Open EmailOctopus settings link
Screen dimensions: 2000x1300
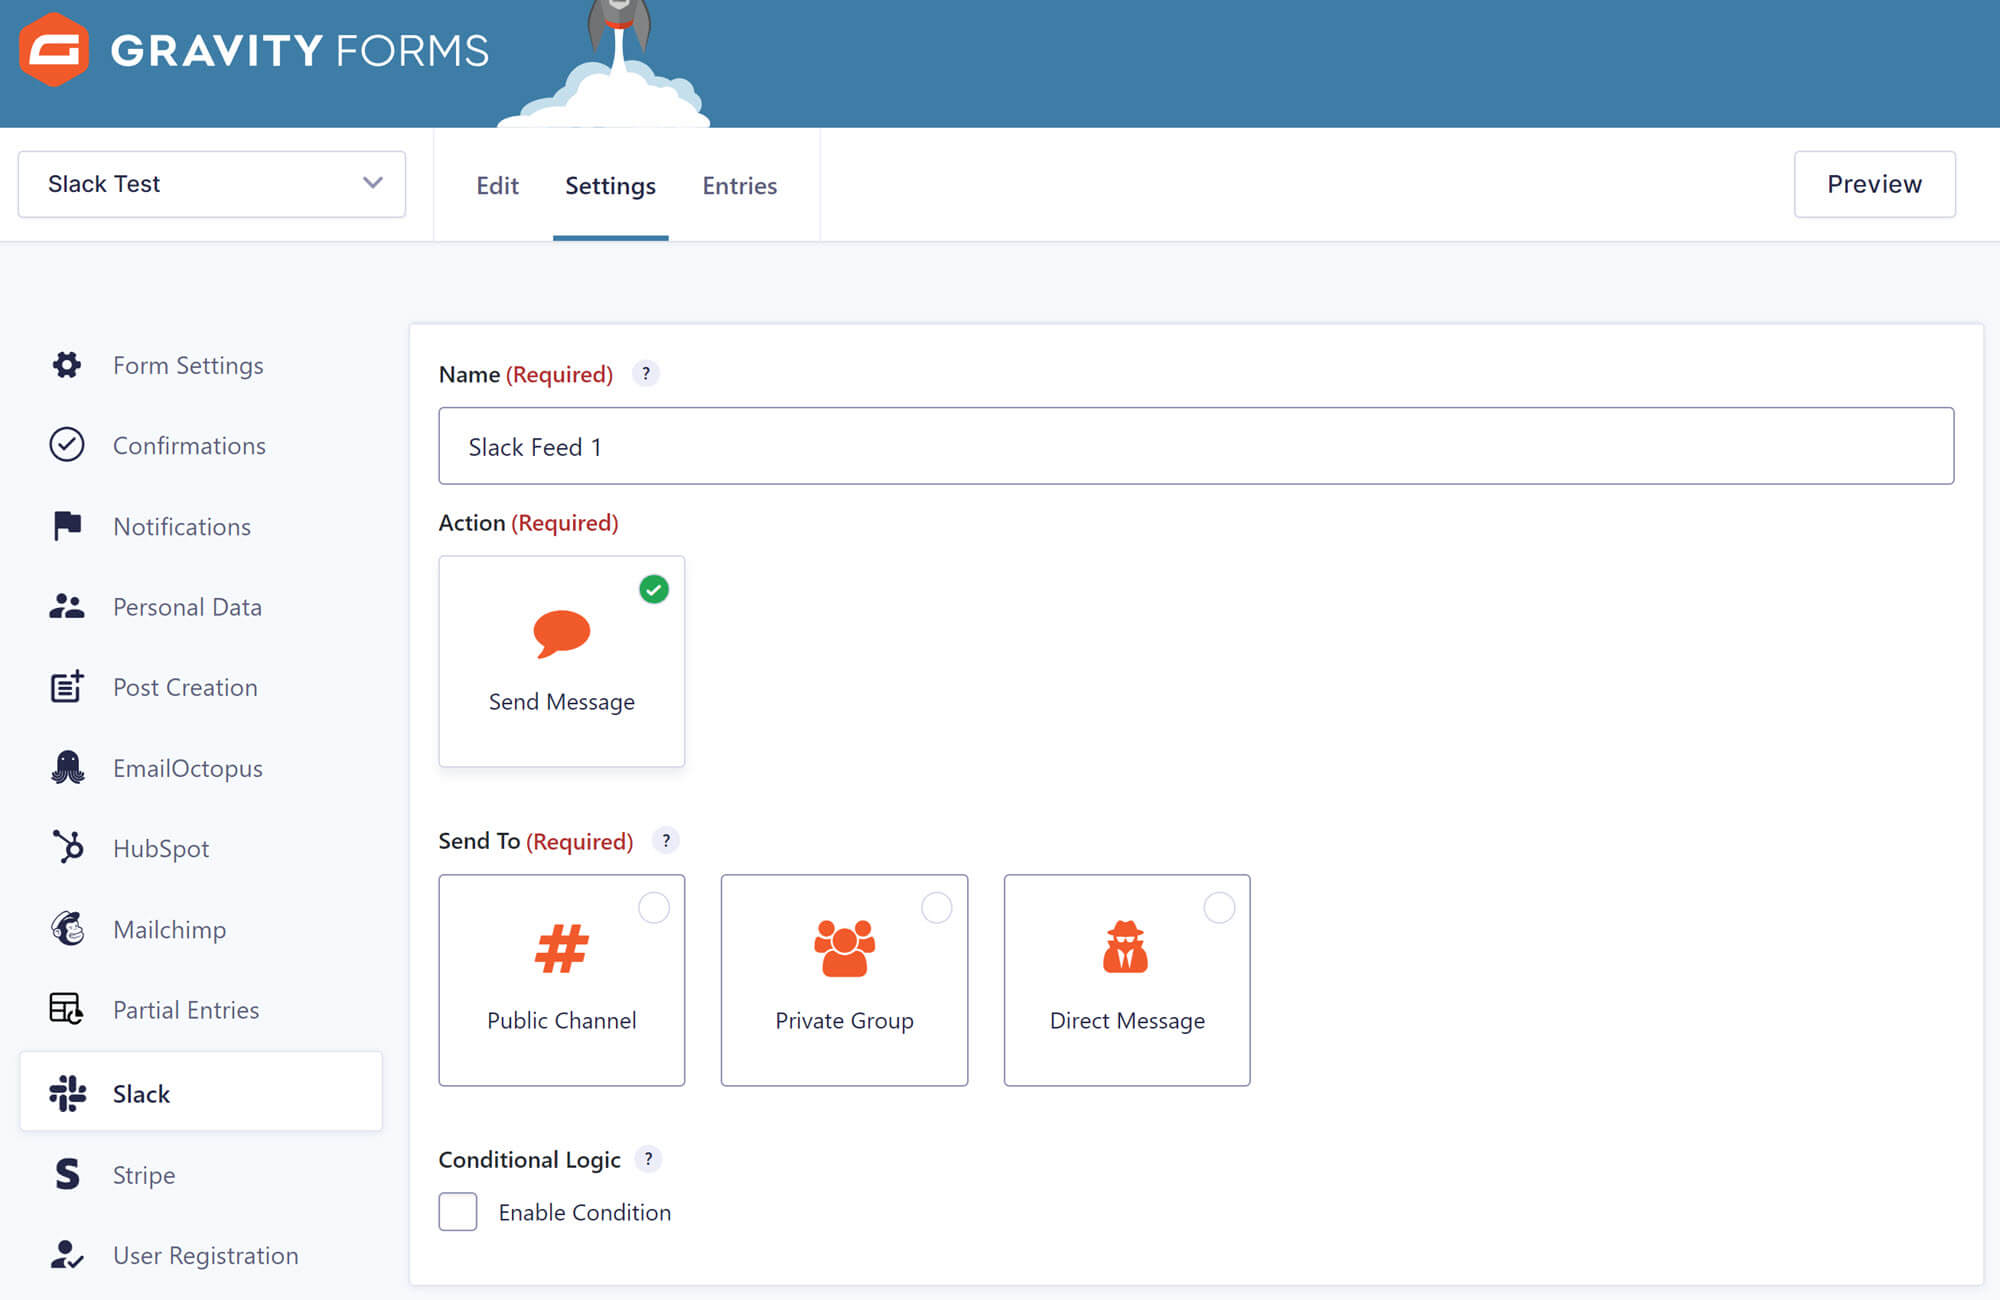188,768
